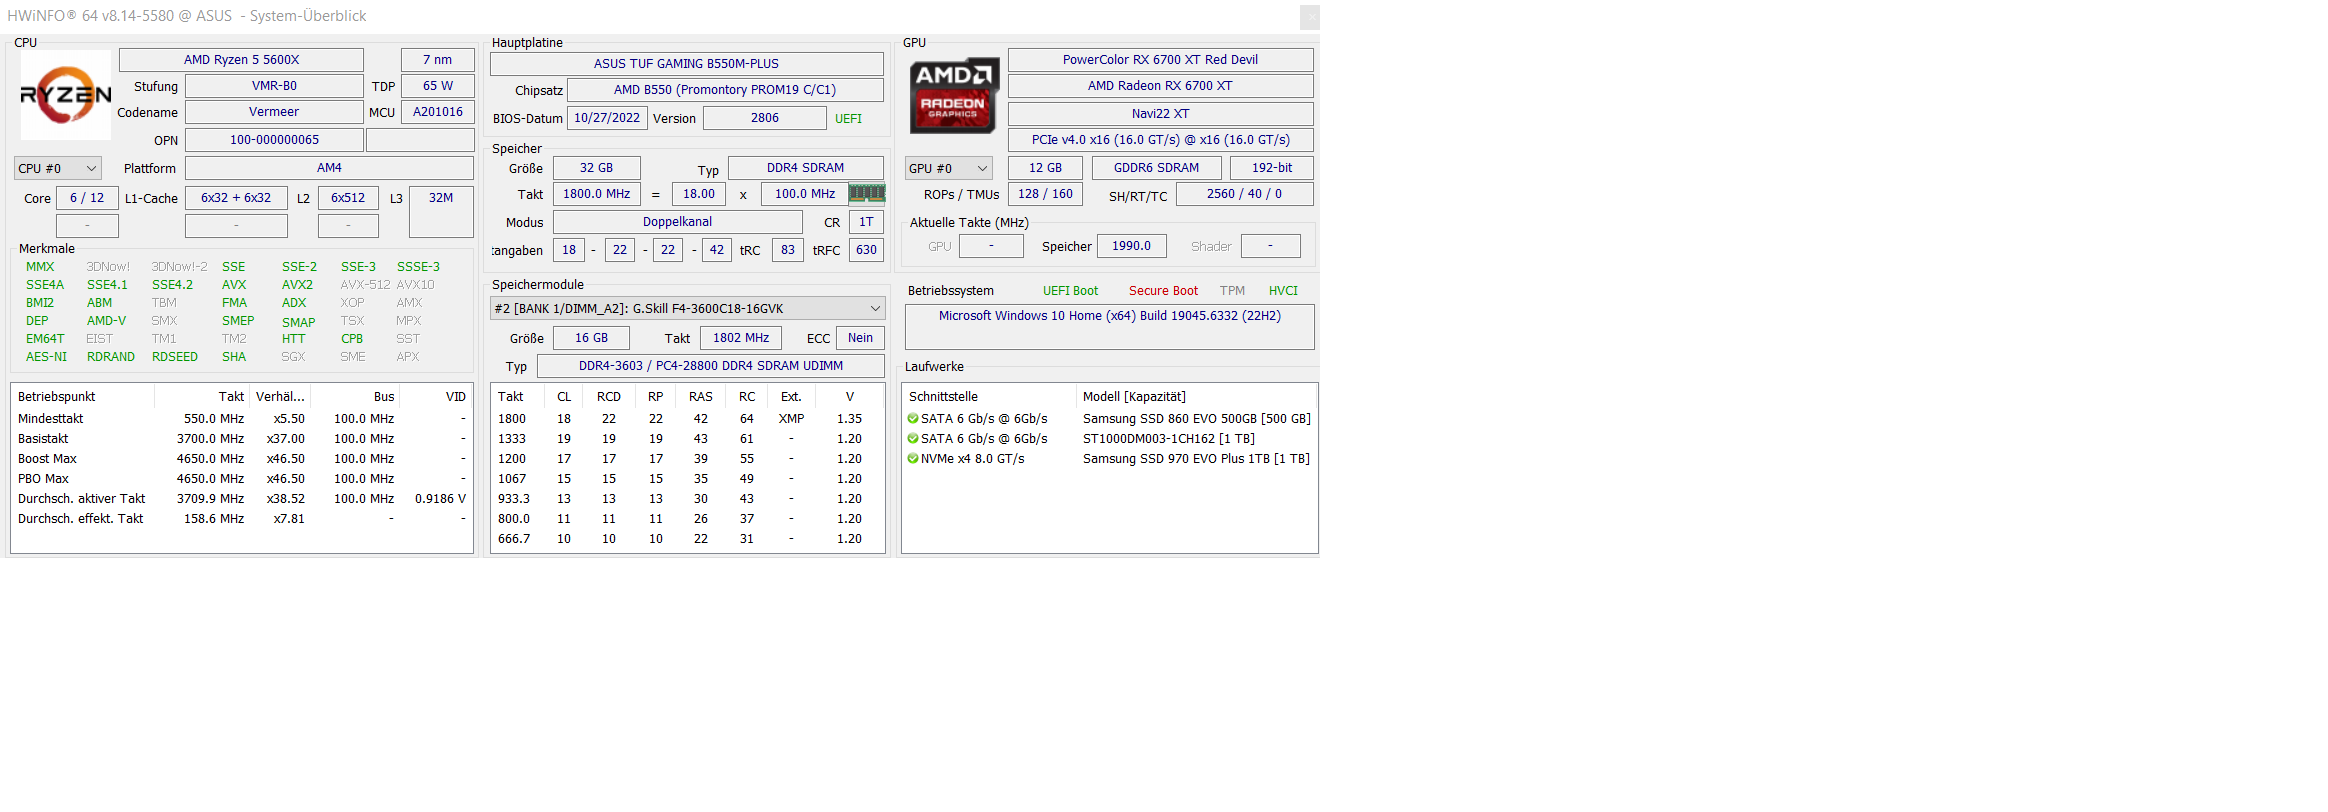Click the memory clock 1800.0 MHz field
The height and width of the screenshot is (812, 2328).
[x=596, y=194]
